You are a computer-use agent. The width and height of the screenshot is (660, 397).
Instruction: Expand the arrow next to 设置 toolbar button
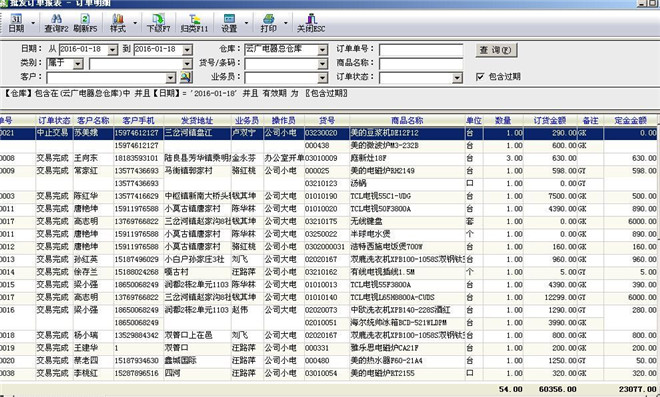point(246,23)
